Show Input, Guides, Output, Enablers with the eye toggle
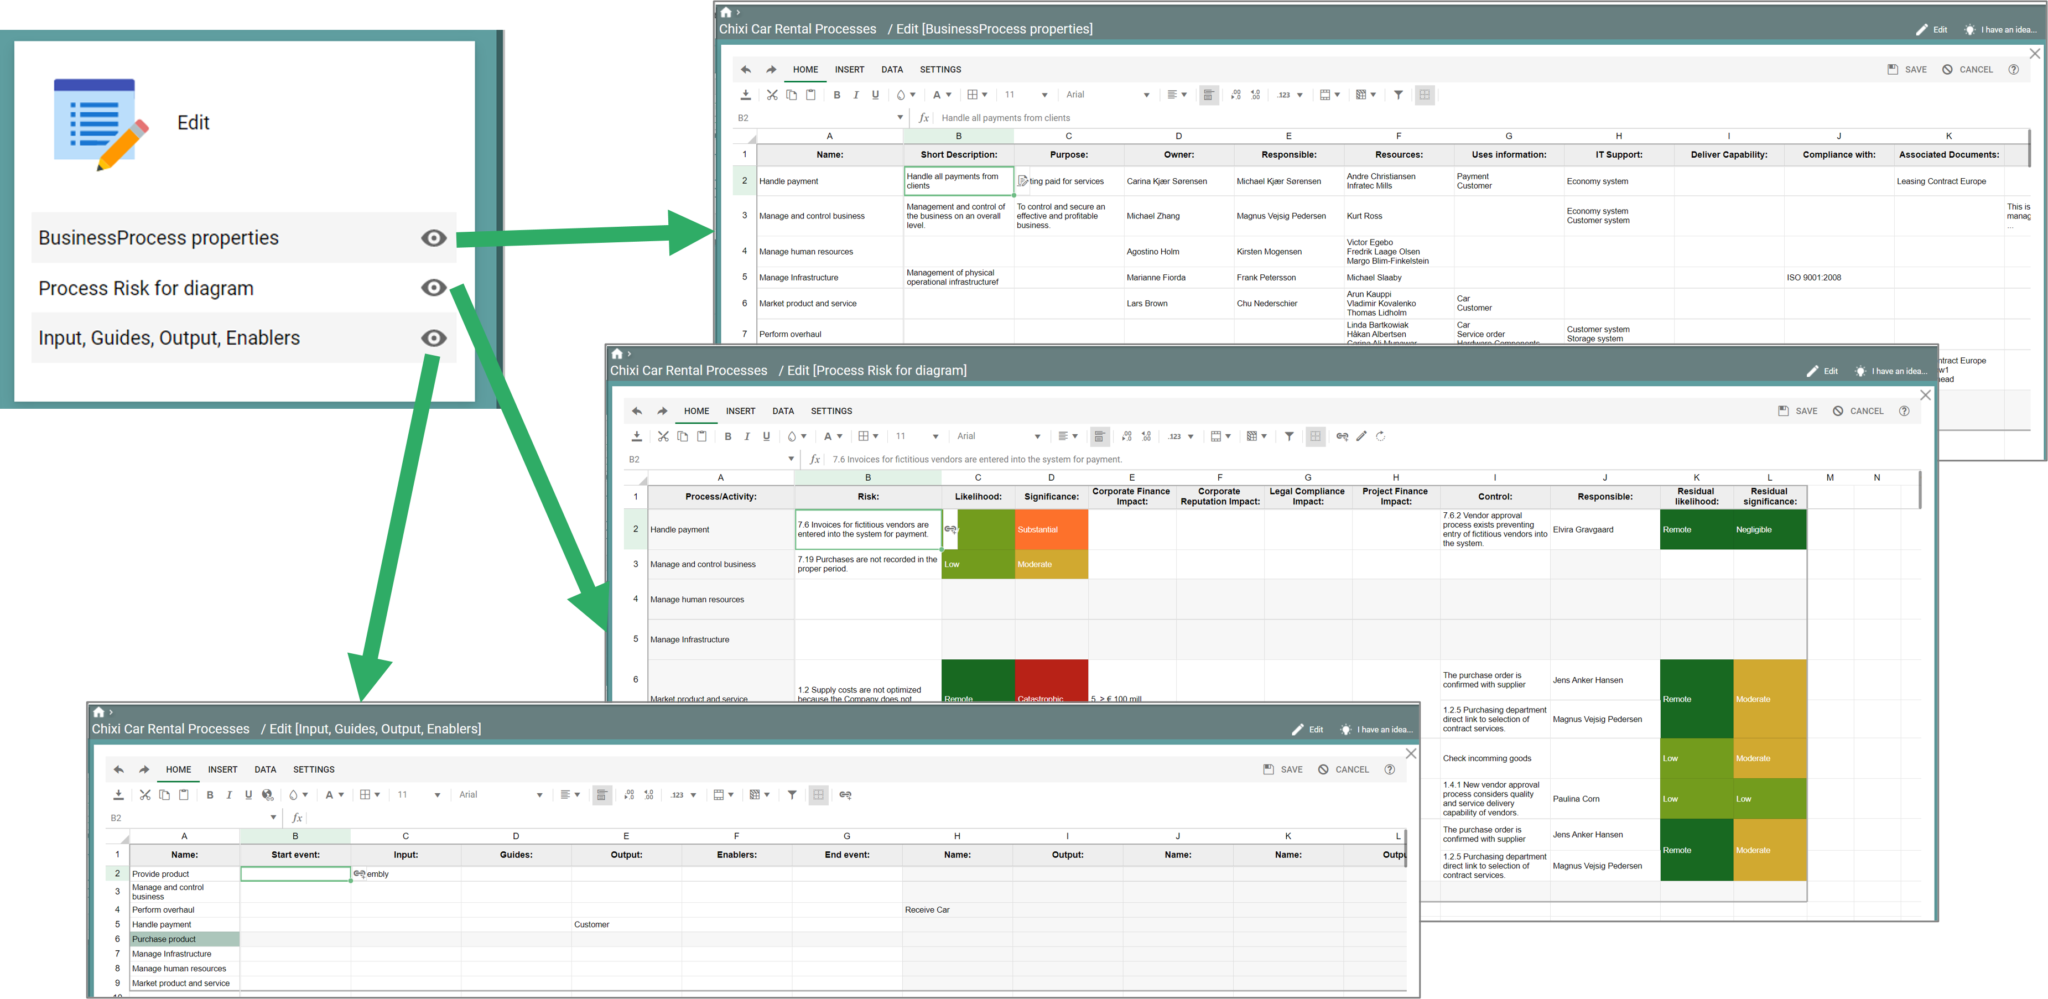This screenshot has height=999, width=2048. coord(433,338)
